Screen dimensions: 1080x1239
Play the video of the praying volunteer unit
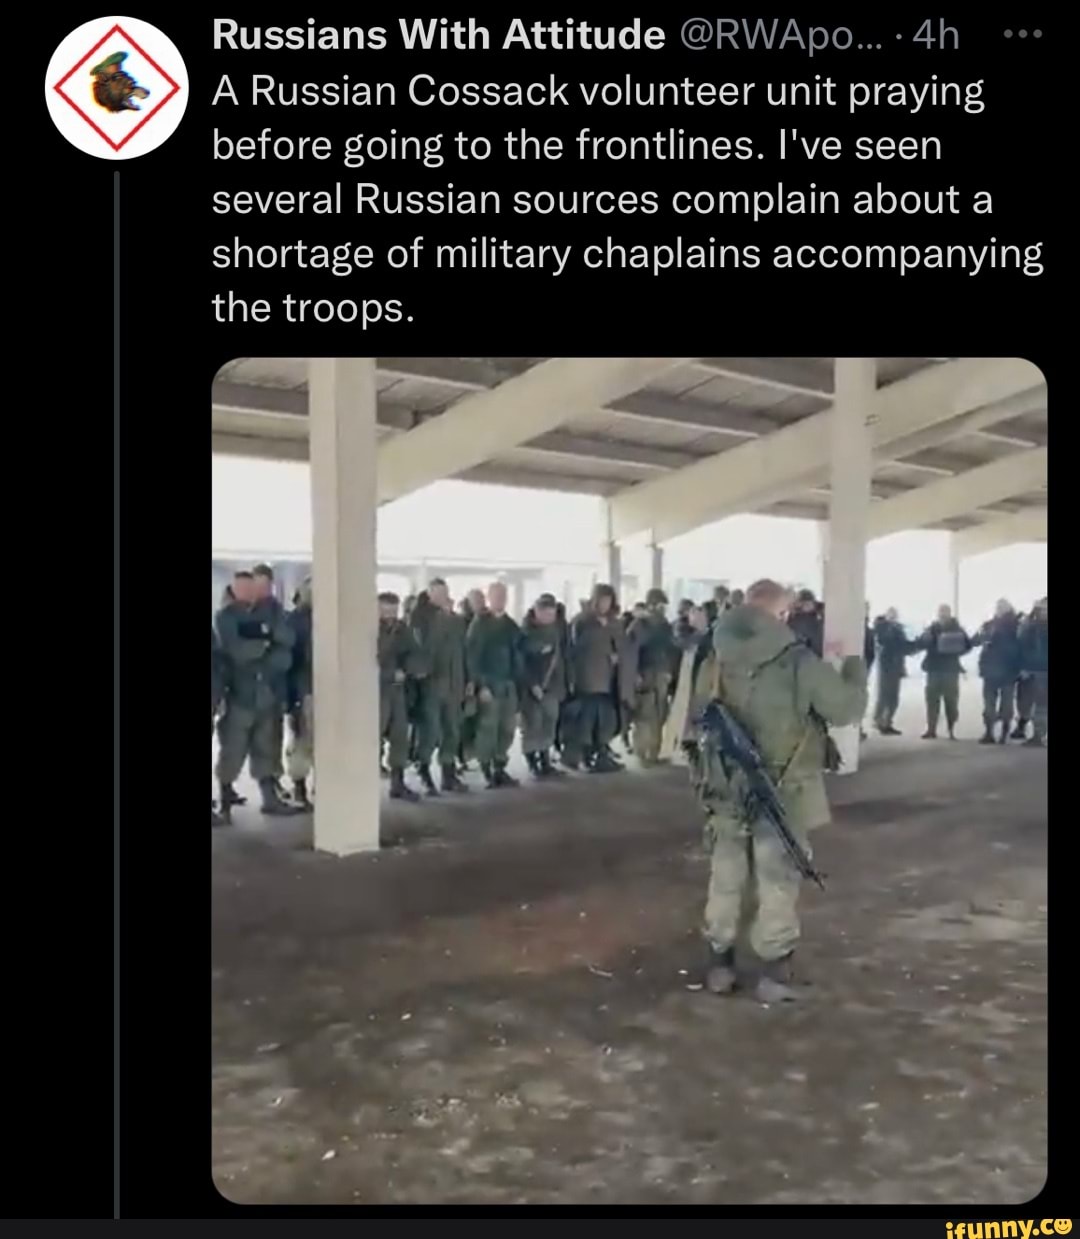(x=629, y=780)
